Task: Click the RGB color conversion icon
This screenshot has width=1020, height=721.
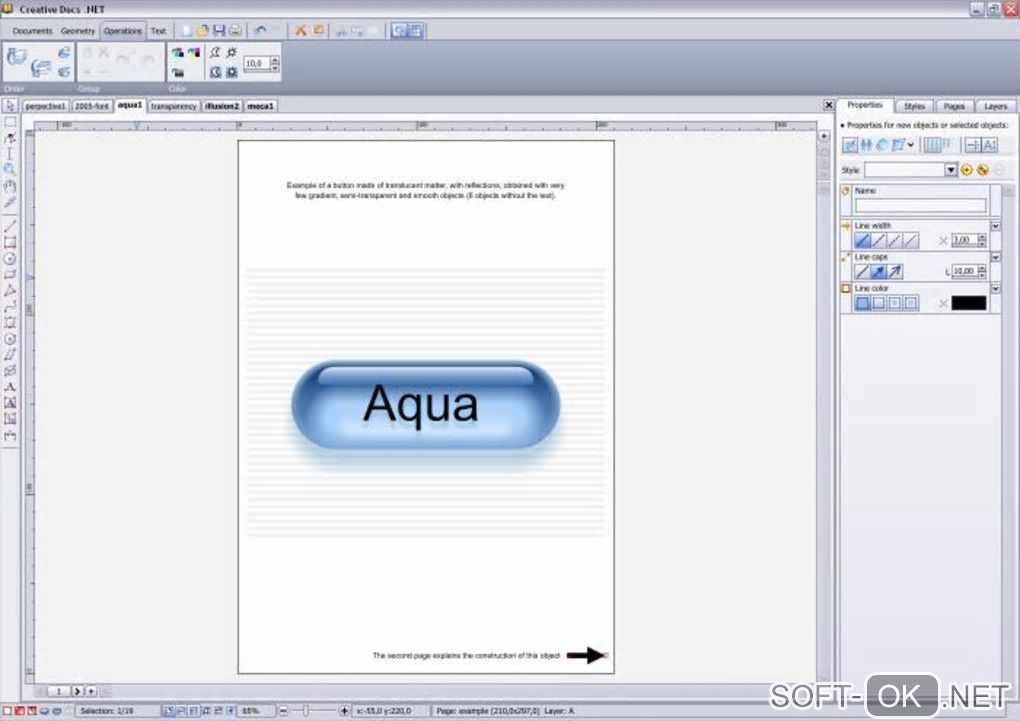Action: (x=178, y=53)
